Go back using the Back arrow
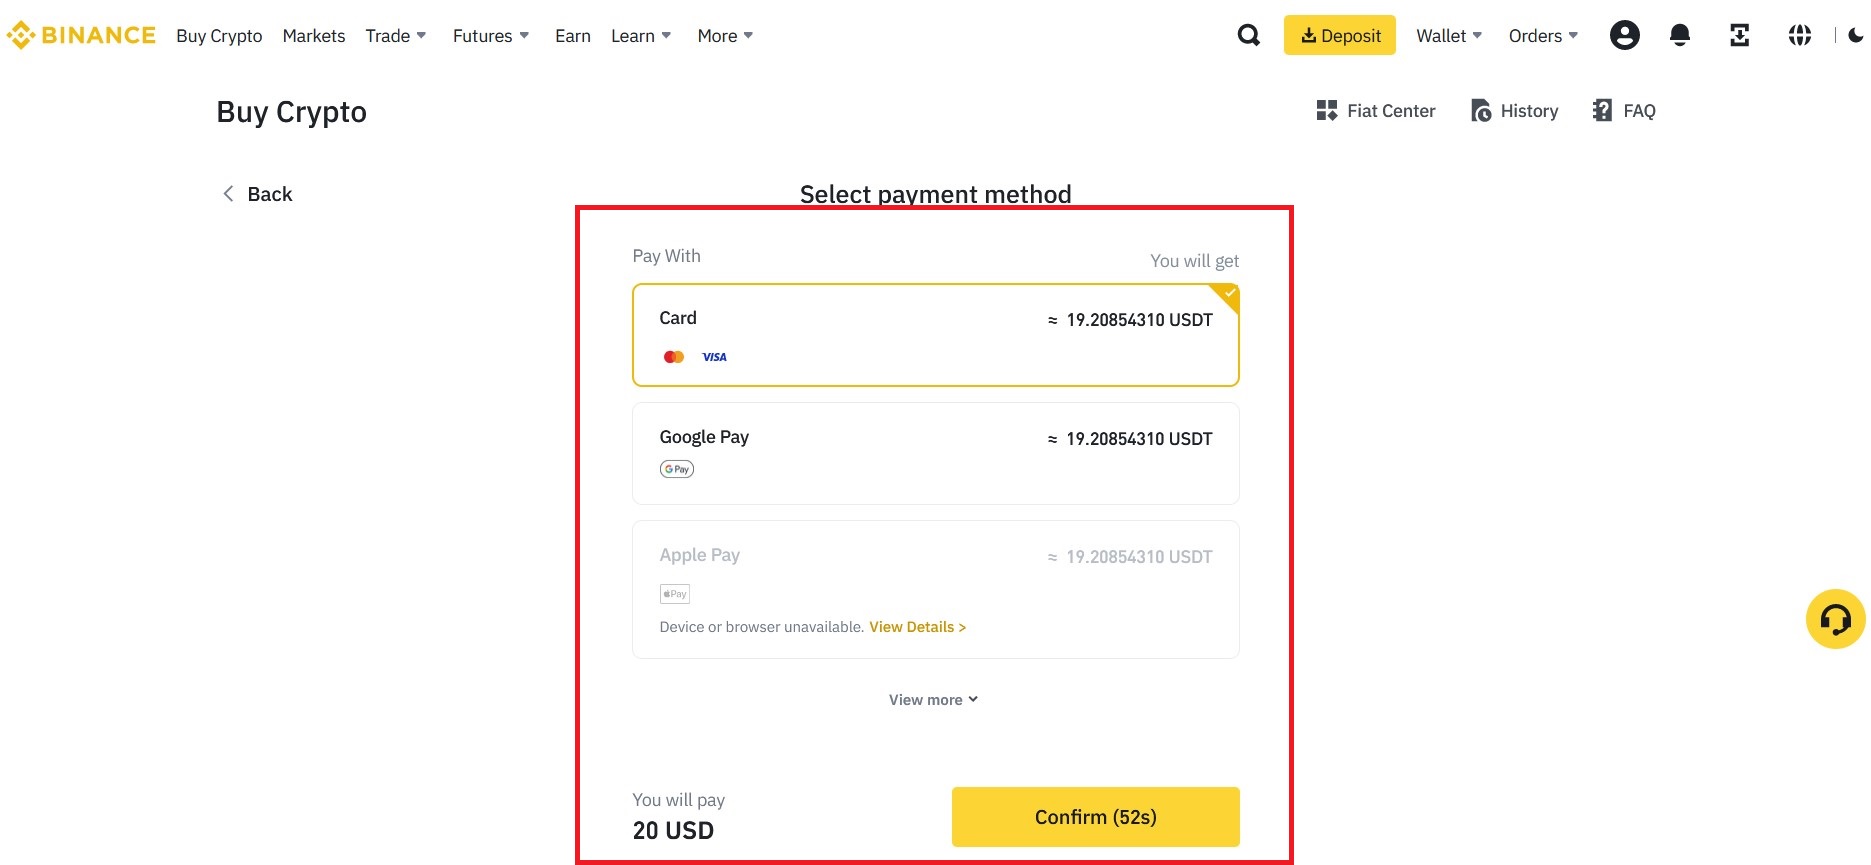 pos(257,194)
